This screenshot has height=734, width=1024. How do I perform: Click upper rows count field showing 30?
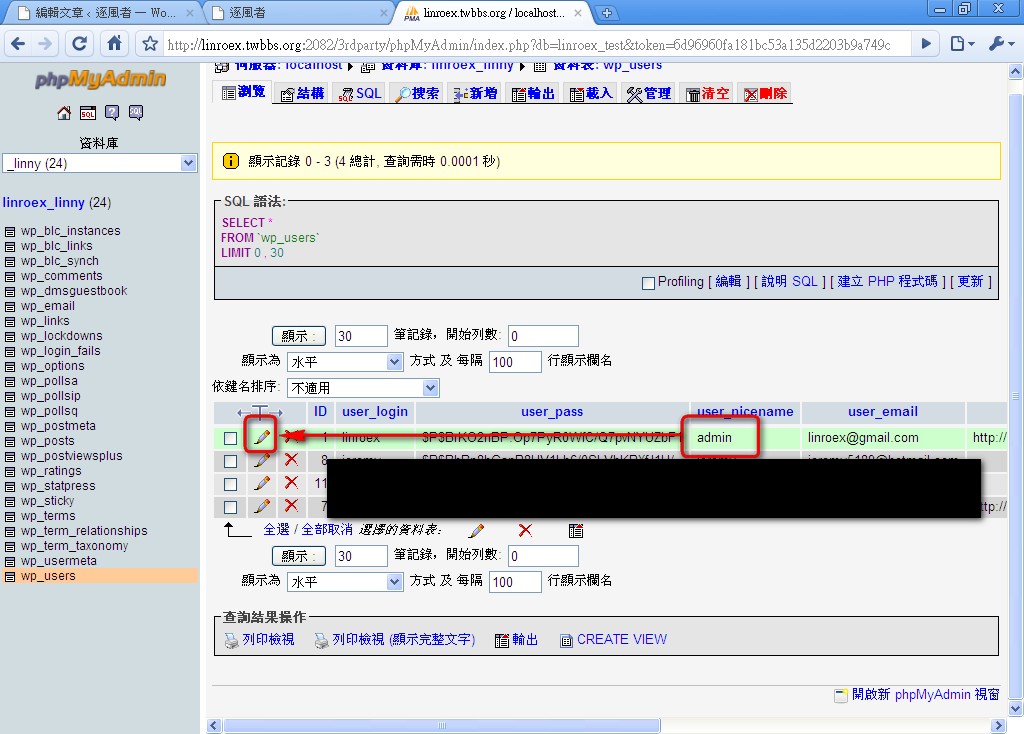coord(361,336)
